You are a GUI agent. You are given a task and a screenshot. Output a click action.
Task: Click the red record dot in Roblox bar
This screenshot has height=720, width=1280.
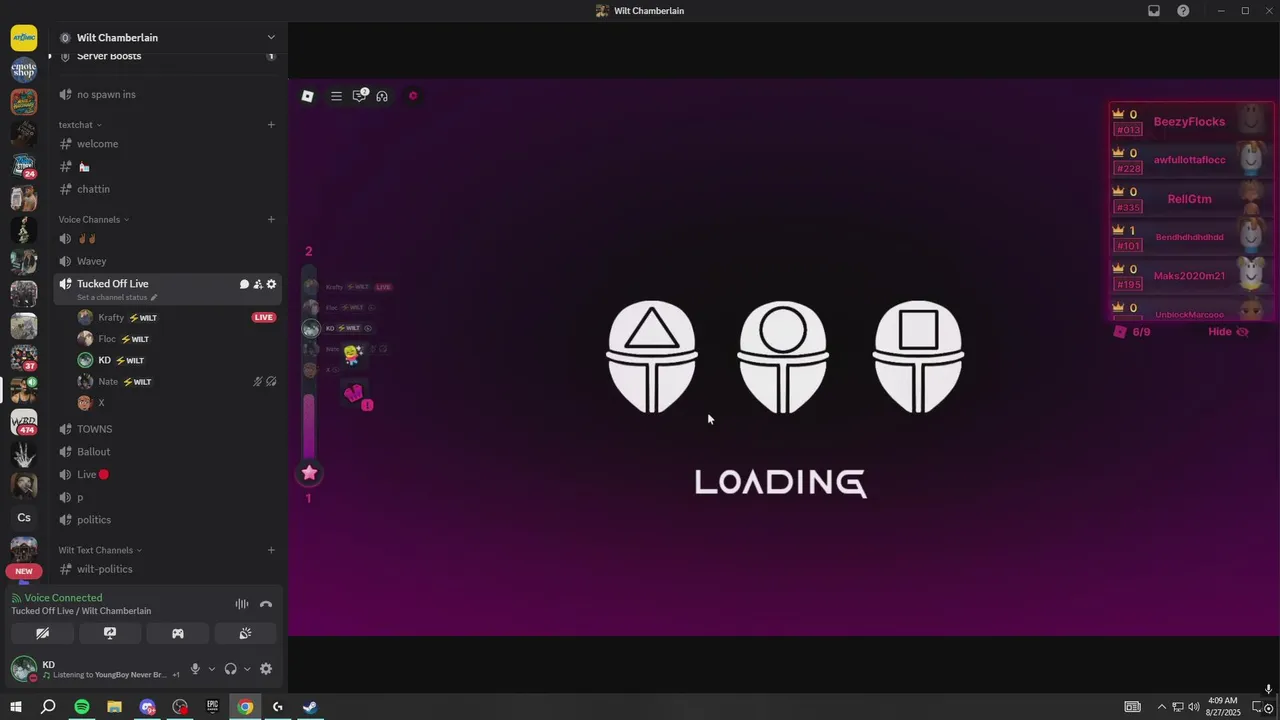[413, 96]
